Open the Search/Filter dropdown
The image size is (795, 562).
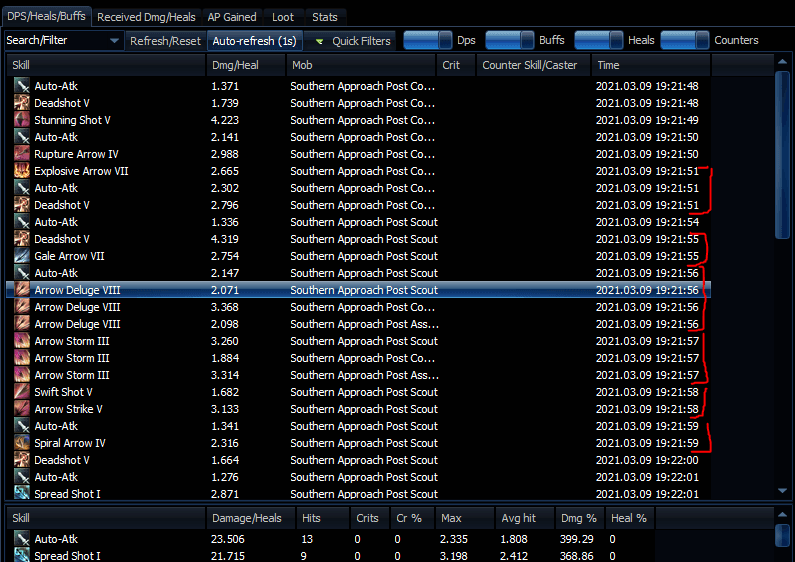62,41
